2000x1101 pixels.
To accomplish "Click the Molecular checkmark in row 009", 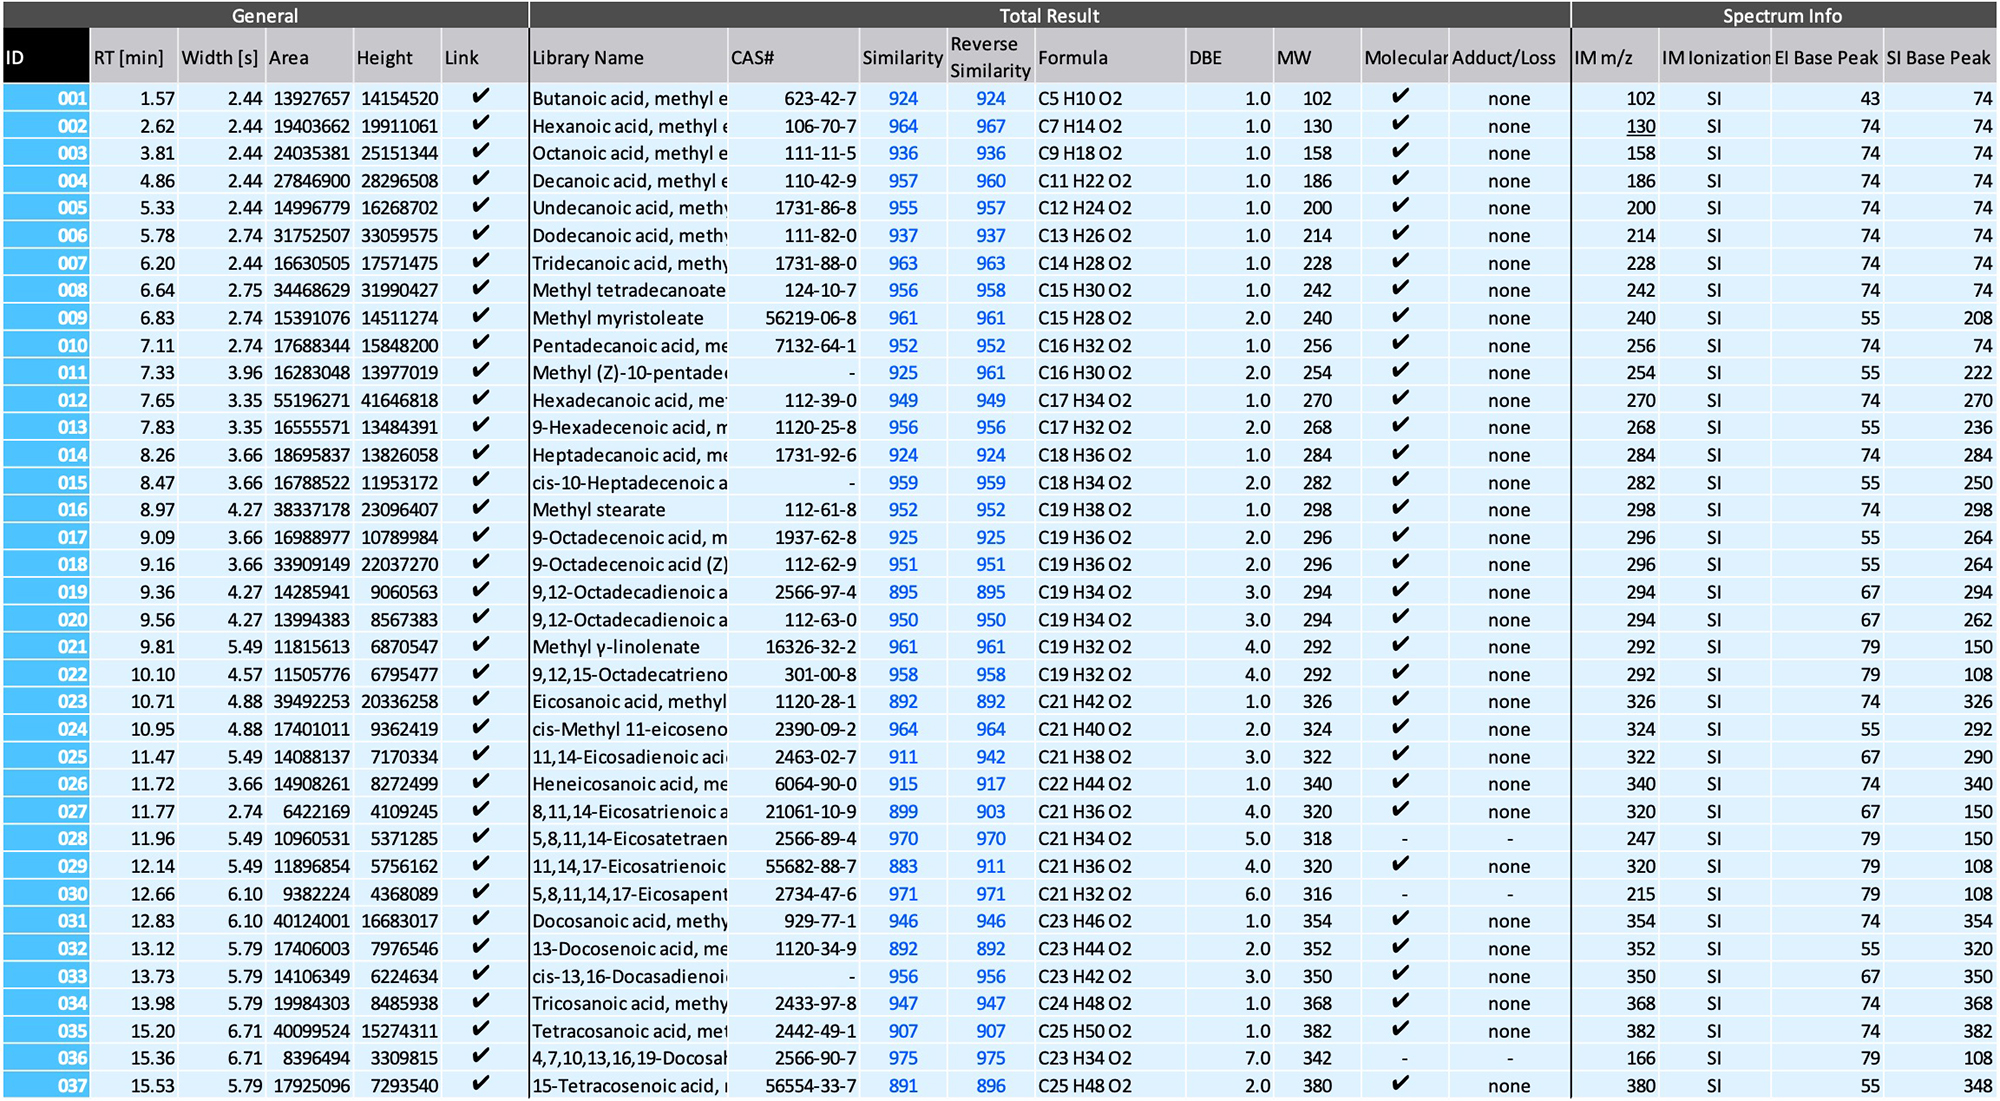I will point(1401,316).
